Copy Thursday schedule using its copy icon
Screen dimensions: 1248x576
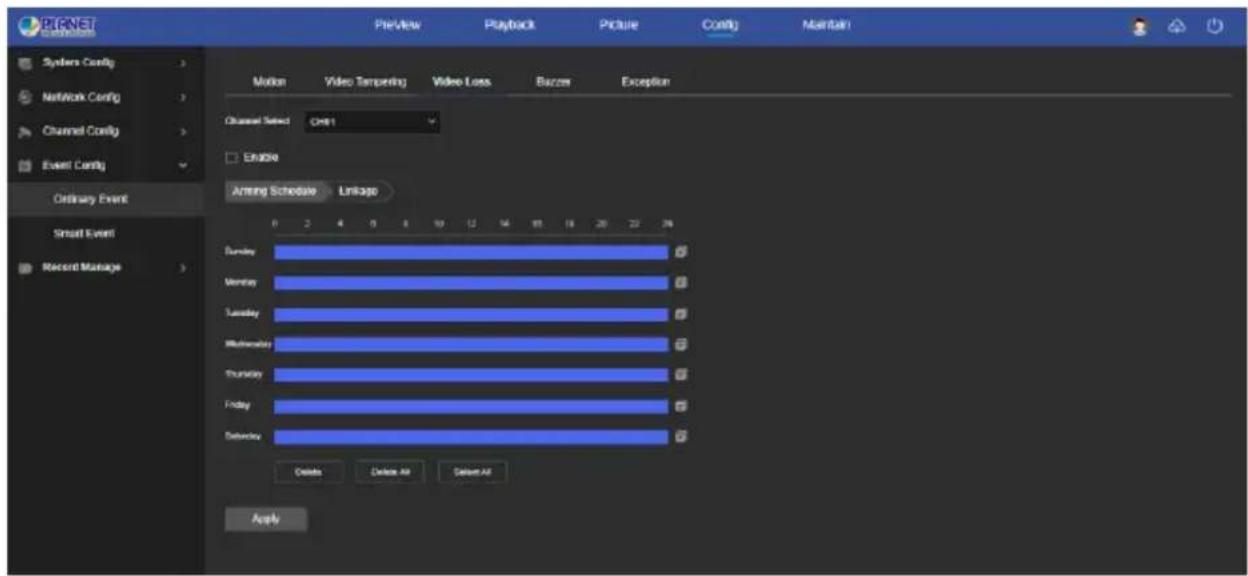tap(680, 375)
